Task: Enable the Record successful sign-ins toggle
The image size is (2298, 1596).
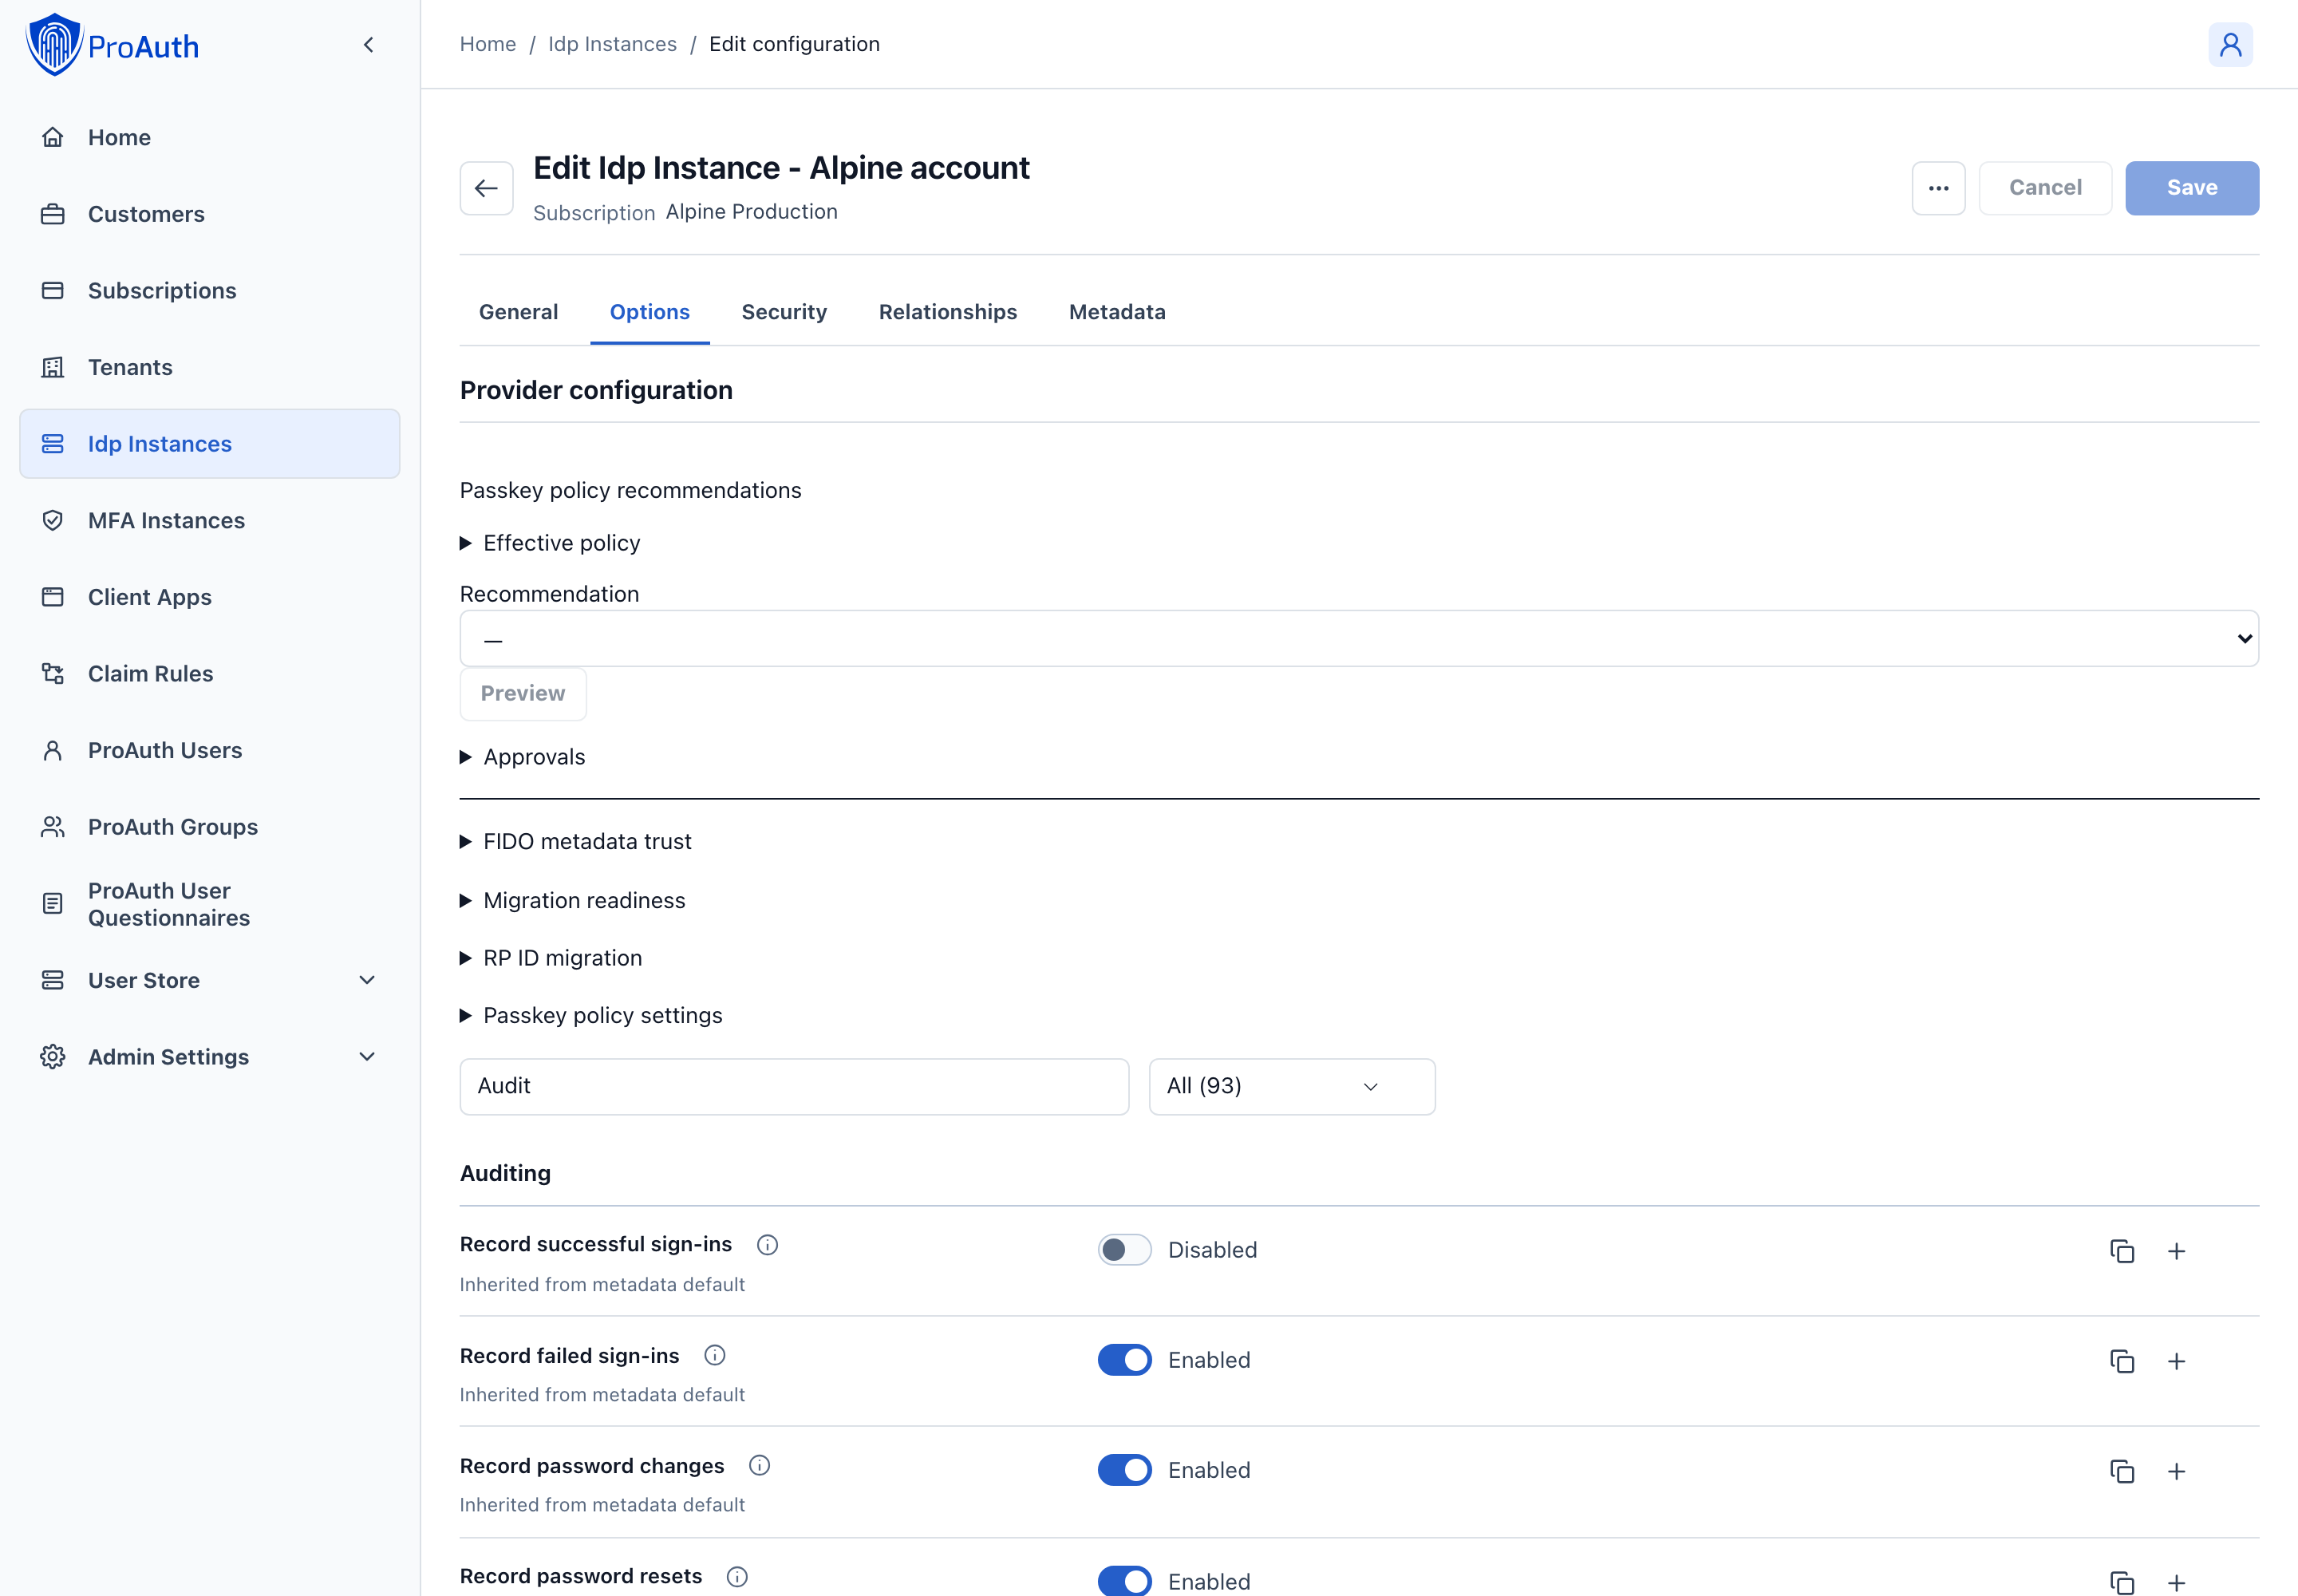Action: coord(1124,1250)
